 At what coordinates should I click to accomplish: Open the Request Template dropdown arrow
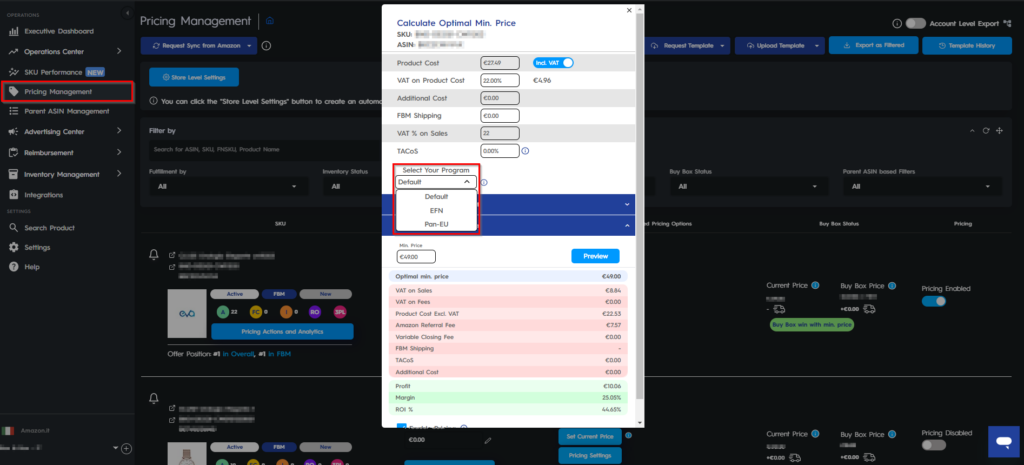point(722,46)
